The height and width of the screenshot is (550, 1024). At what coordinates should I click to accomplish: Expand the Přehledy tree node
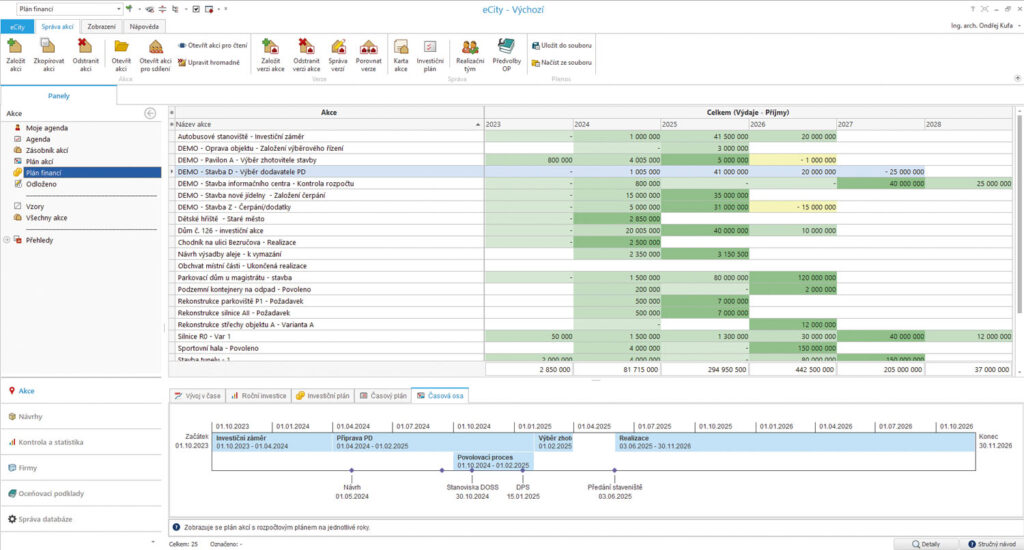tap(8, 240)
